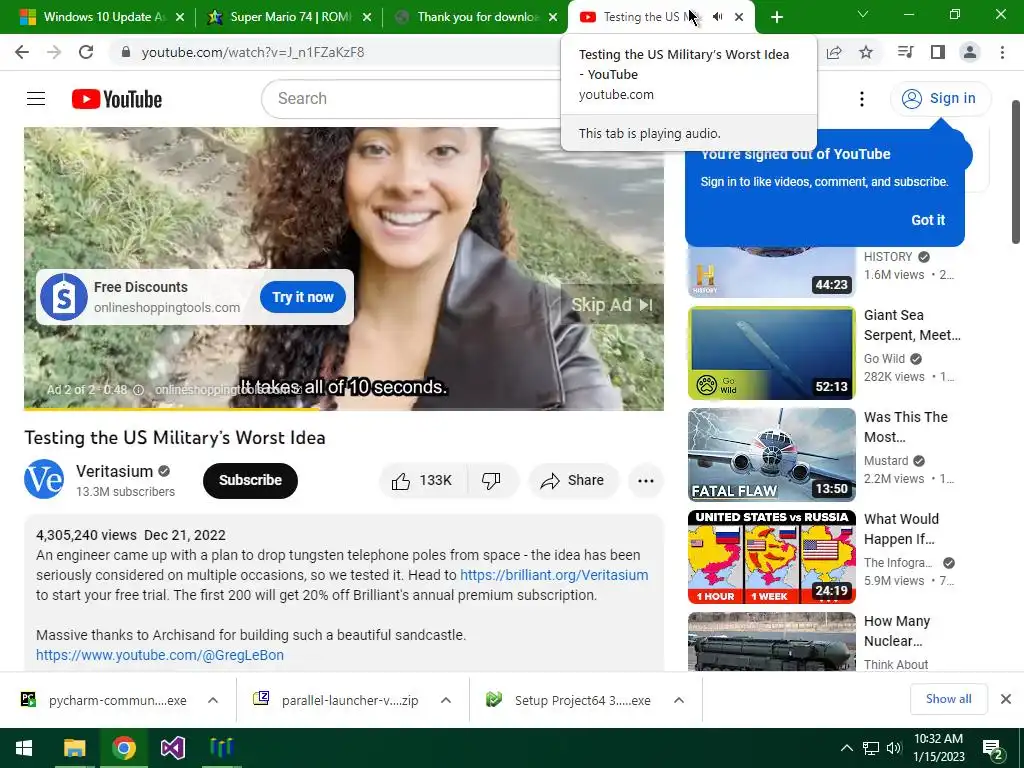Click the Share button under the video
This screenshot has width=1024, height=768.
(x=573, y=481)
